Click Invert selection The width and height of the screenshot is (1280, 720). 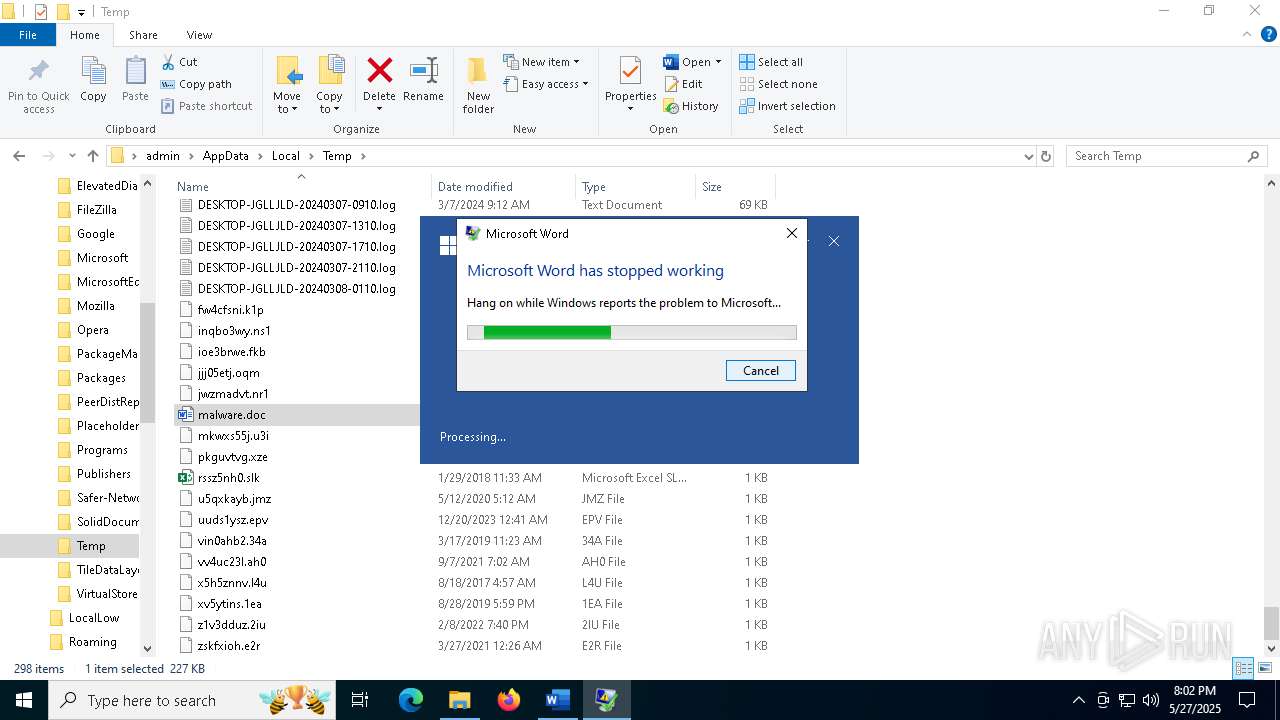coord(787,106)
